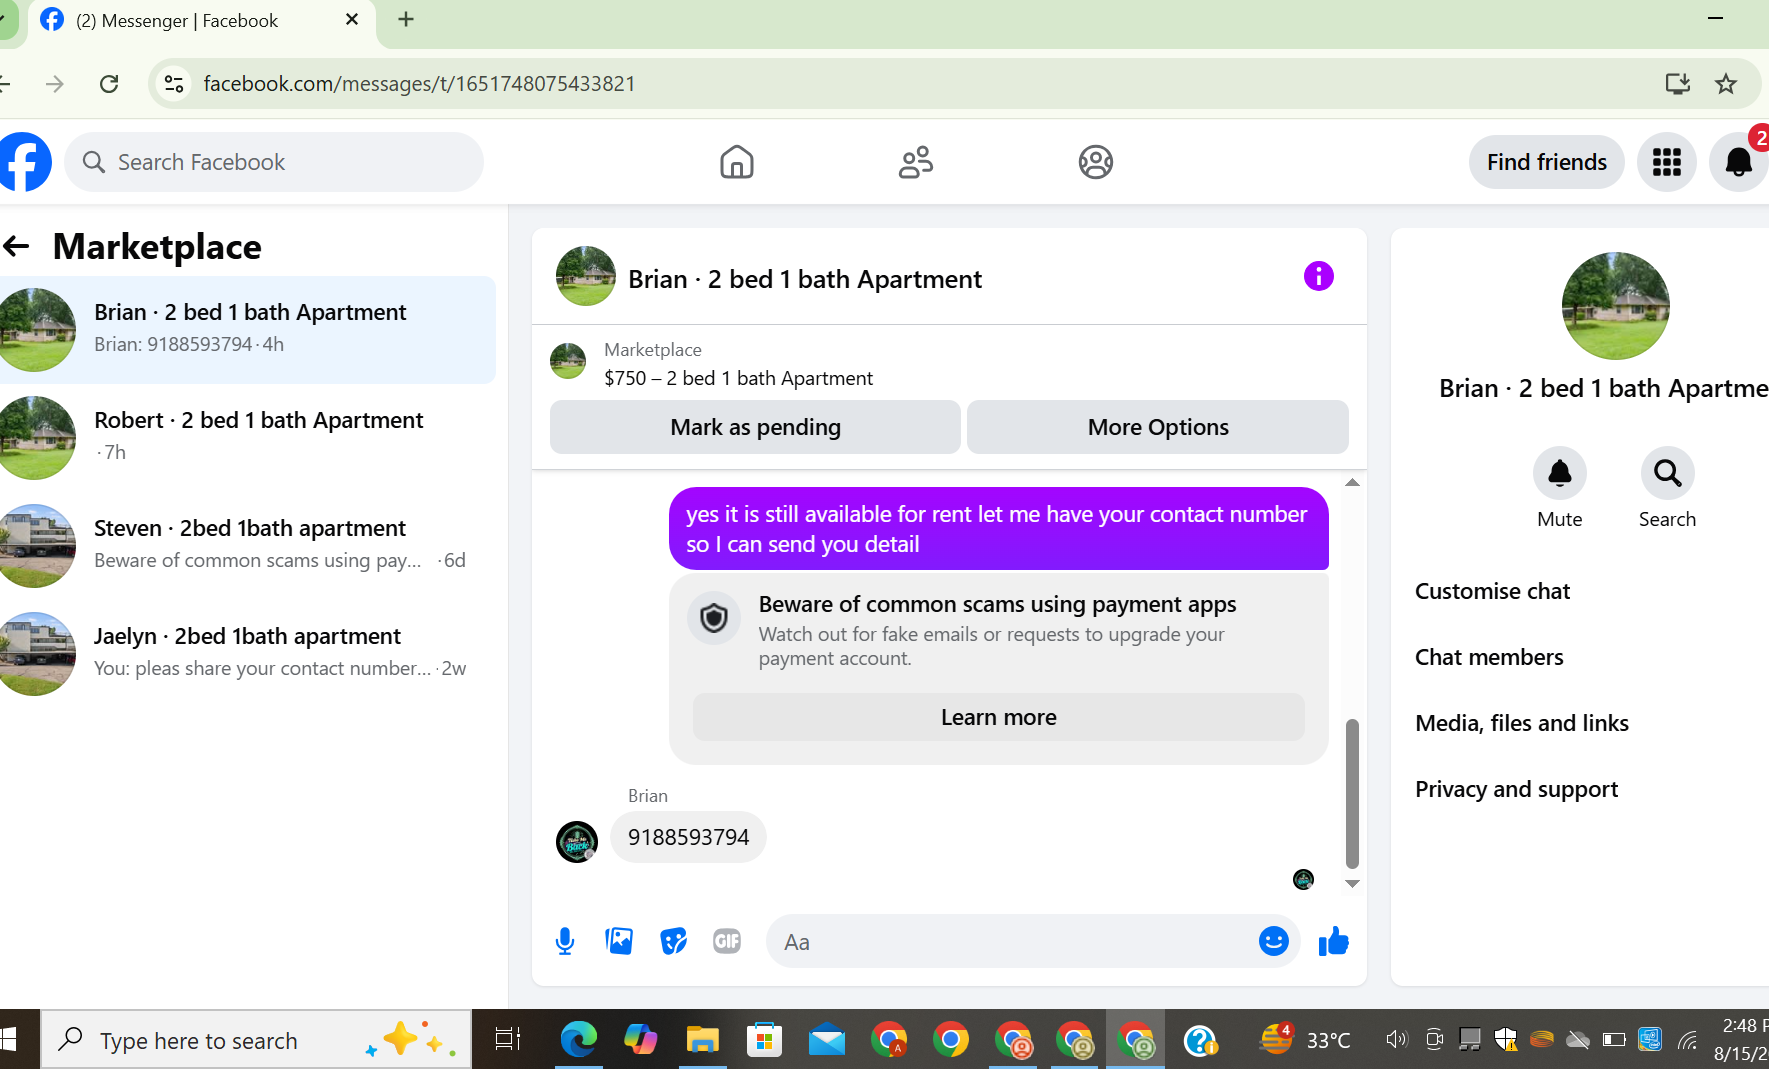Open the GIF picker icon

coord(727,941)
